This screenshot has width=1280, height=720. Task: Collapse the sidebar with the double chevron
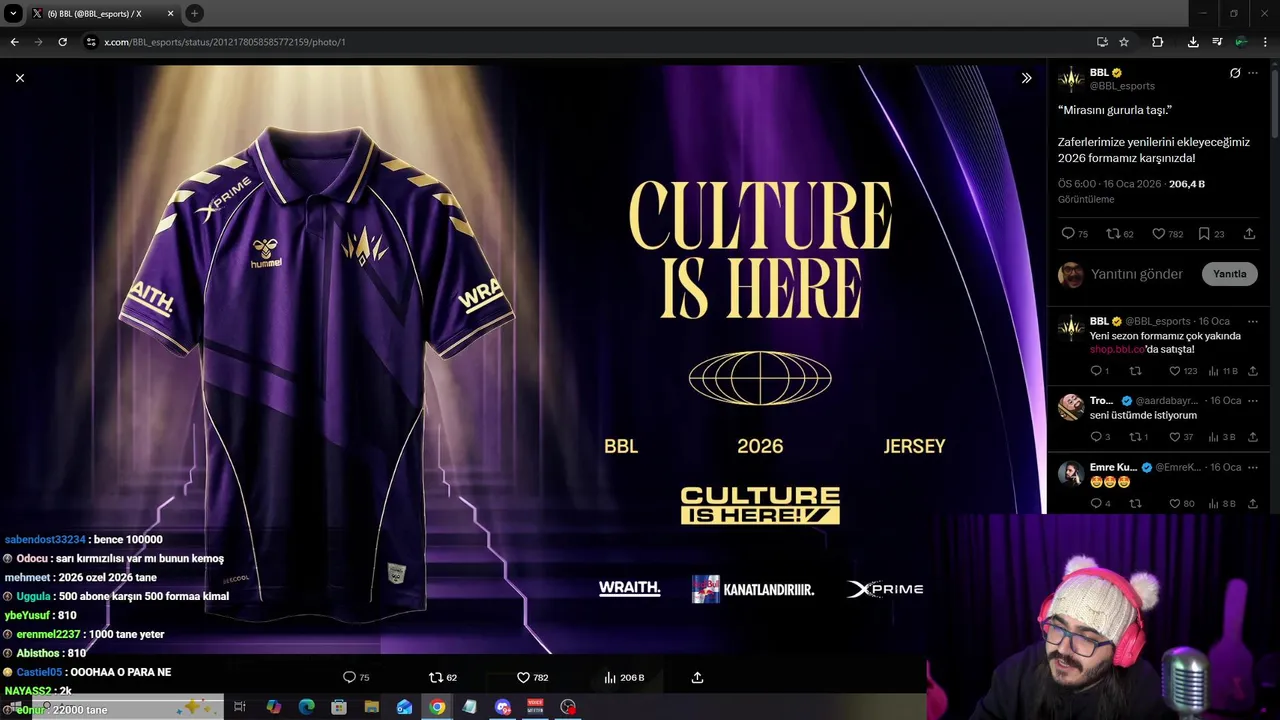coord(1026,78)
